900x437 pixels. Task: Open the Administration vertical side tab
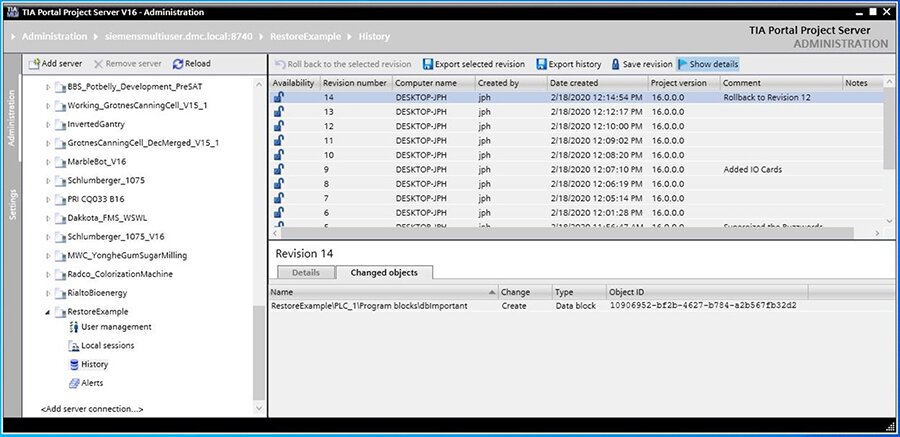13,117
